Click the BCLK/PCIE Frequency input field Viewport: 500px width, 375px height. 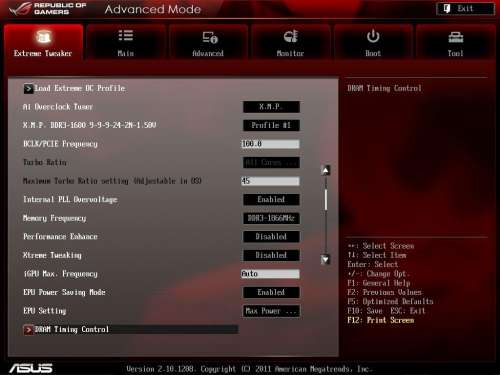270,144
